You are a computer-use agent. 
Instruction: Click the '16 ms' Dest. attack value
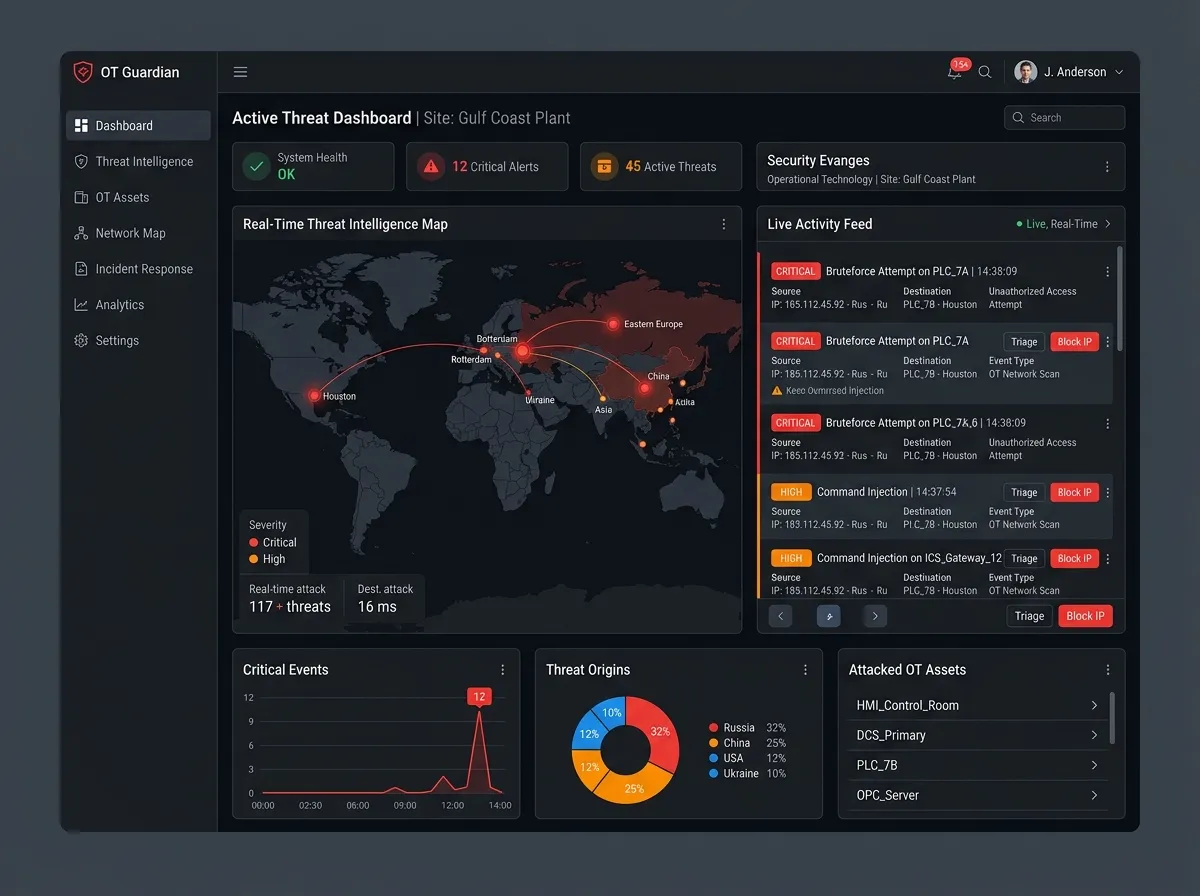pyautogui.click(x=377, y=607)
